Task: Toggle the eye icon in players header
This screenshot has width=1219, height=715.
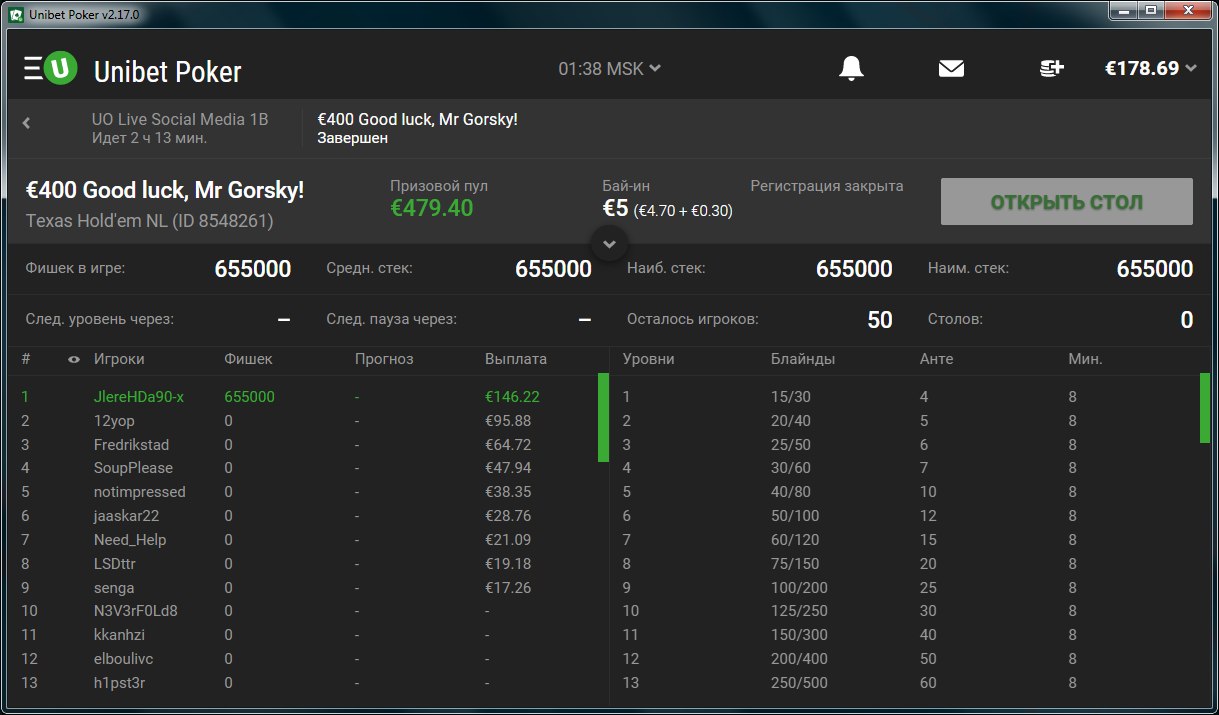Action: click(74, 359)
